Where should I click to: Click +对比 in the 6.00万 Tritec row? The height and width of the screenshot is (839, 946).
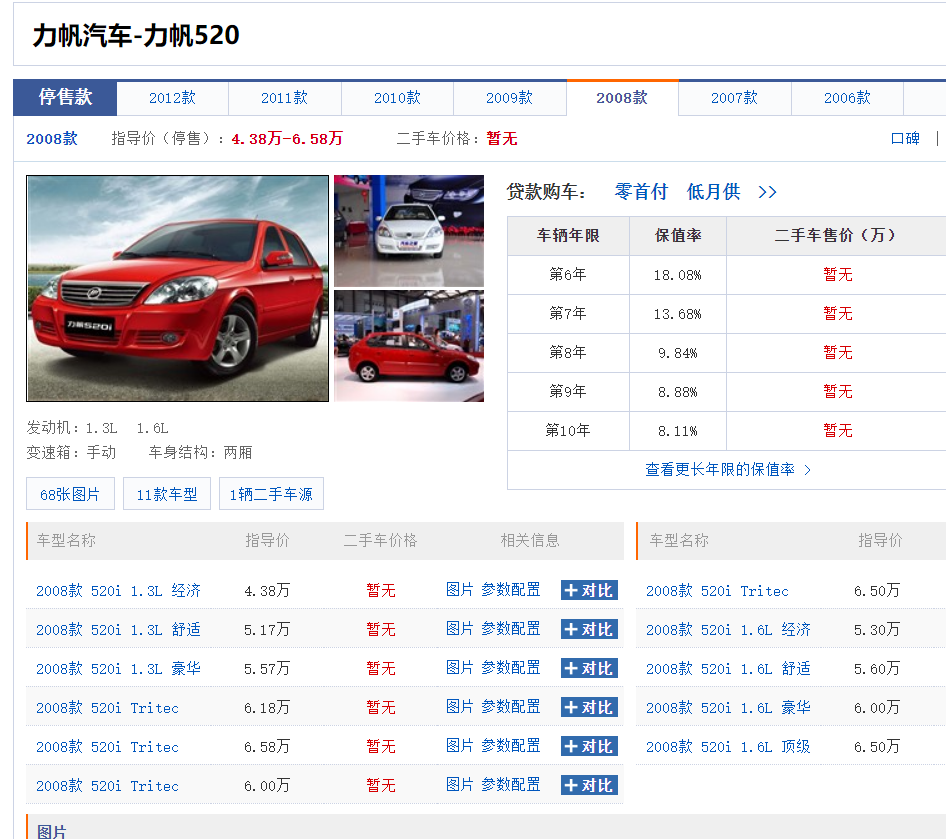[589, 785]
